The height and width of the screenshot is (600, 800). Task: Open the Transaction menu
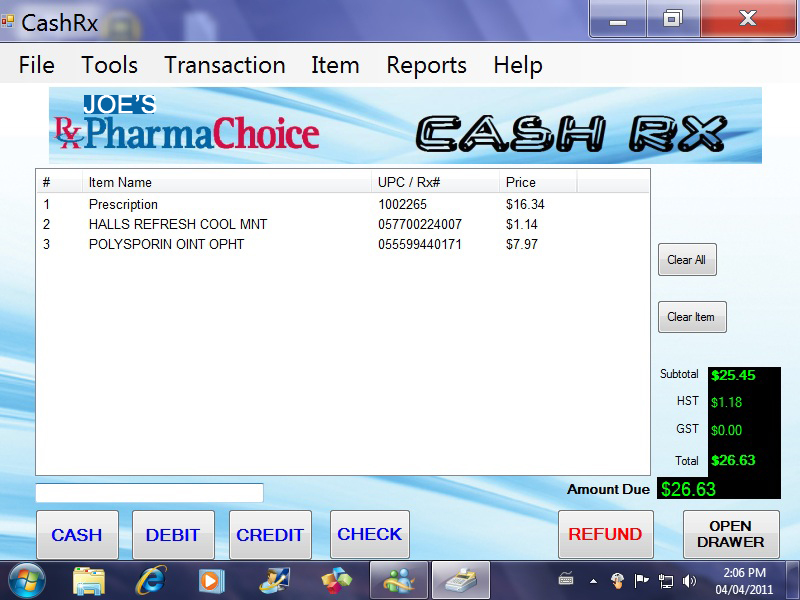tap(224, 65)
